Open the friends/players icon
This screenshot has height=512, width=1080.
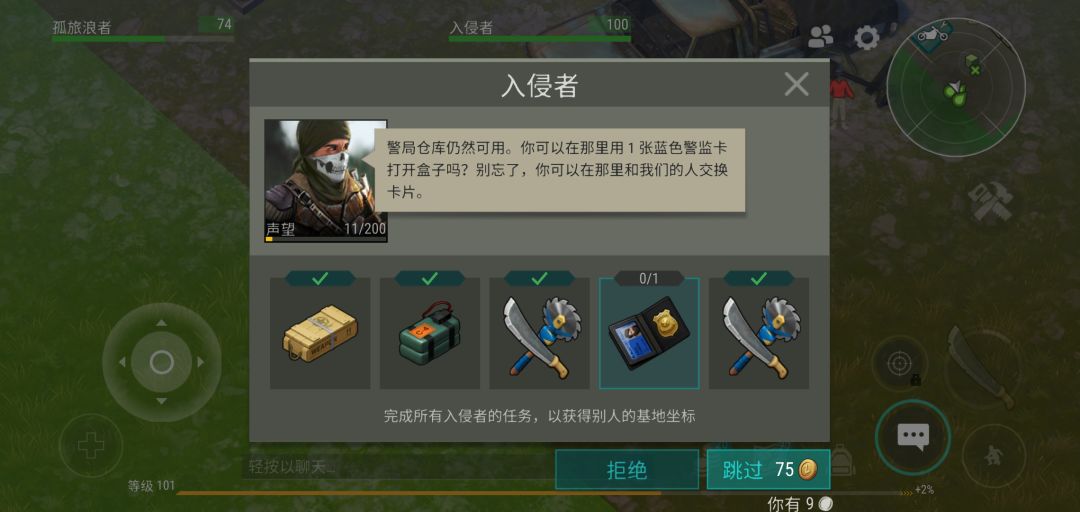click(820, 37)
